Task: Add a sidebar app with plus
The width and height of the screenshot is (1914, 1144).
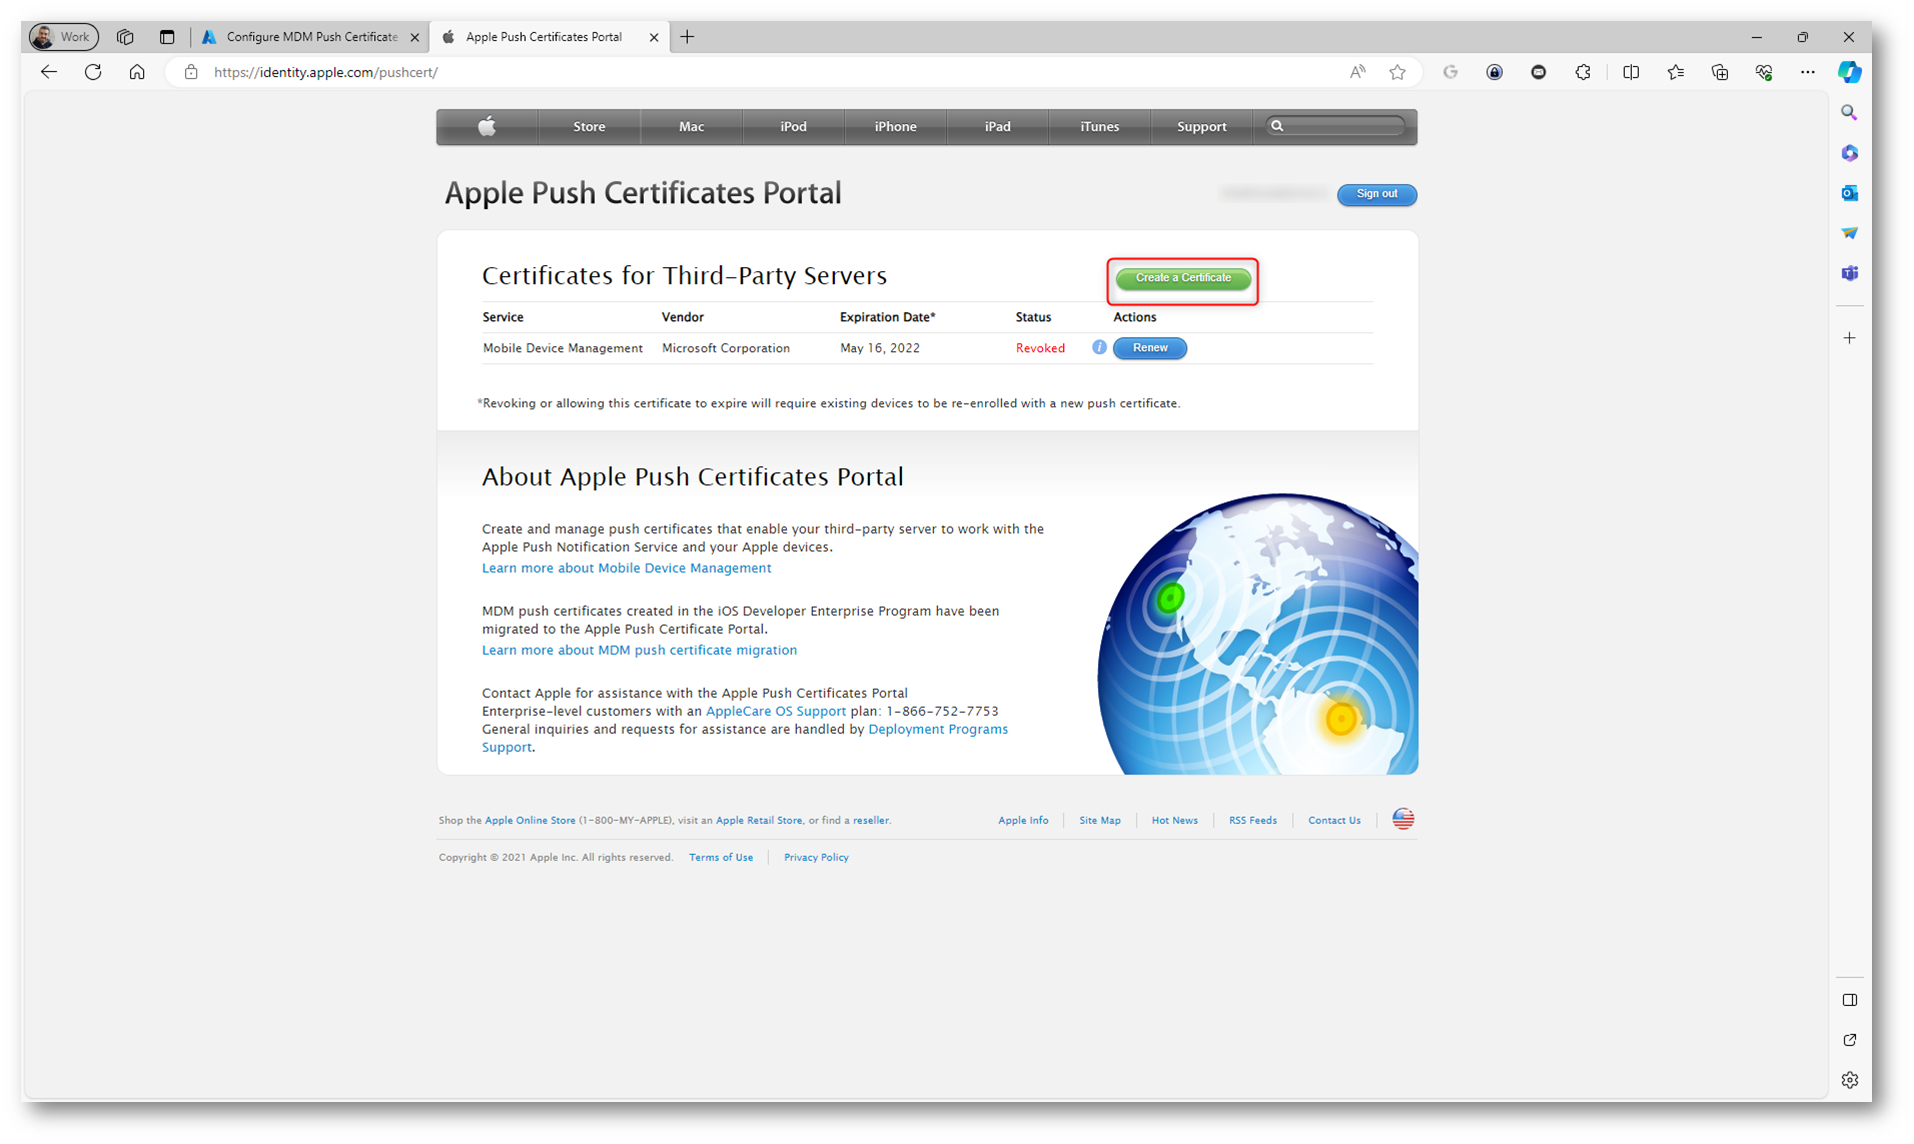Action: (x=1849, y=338)
